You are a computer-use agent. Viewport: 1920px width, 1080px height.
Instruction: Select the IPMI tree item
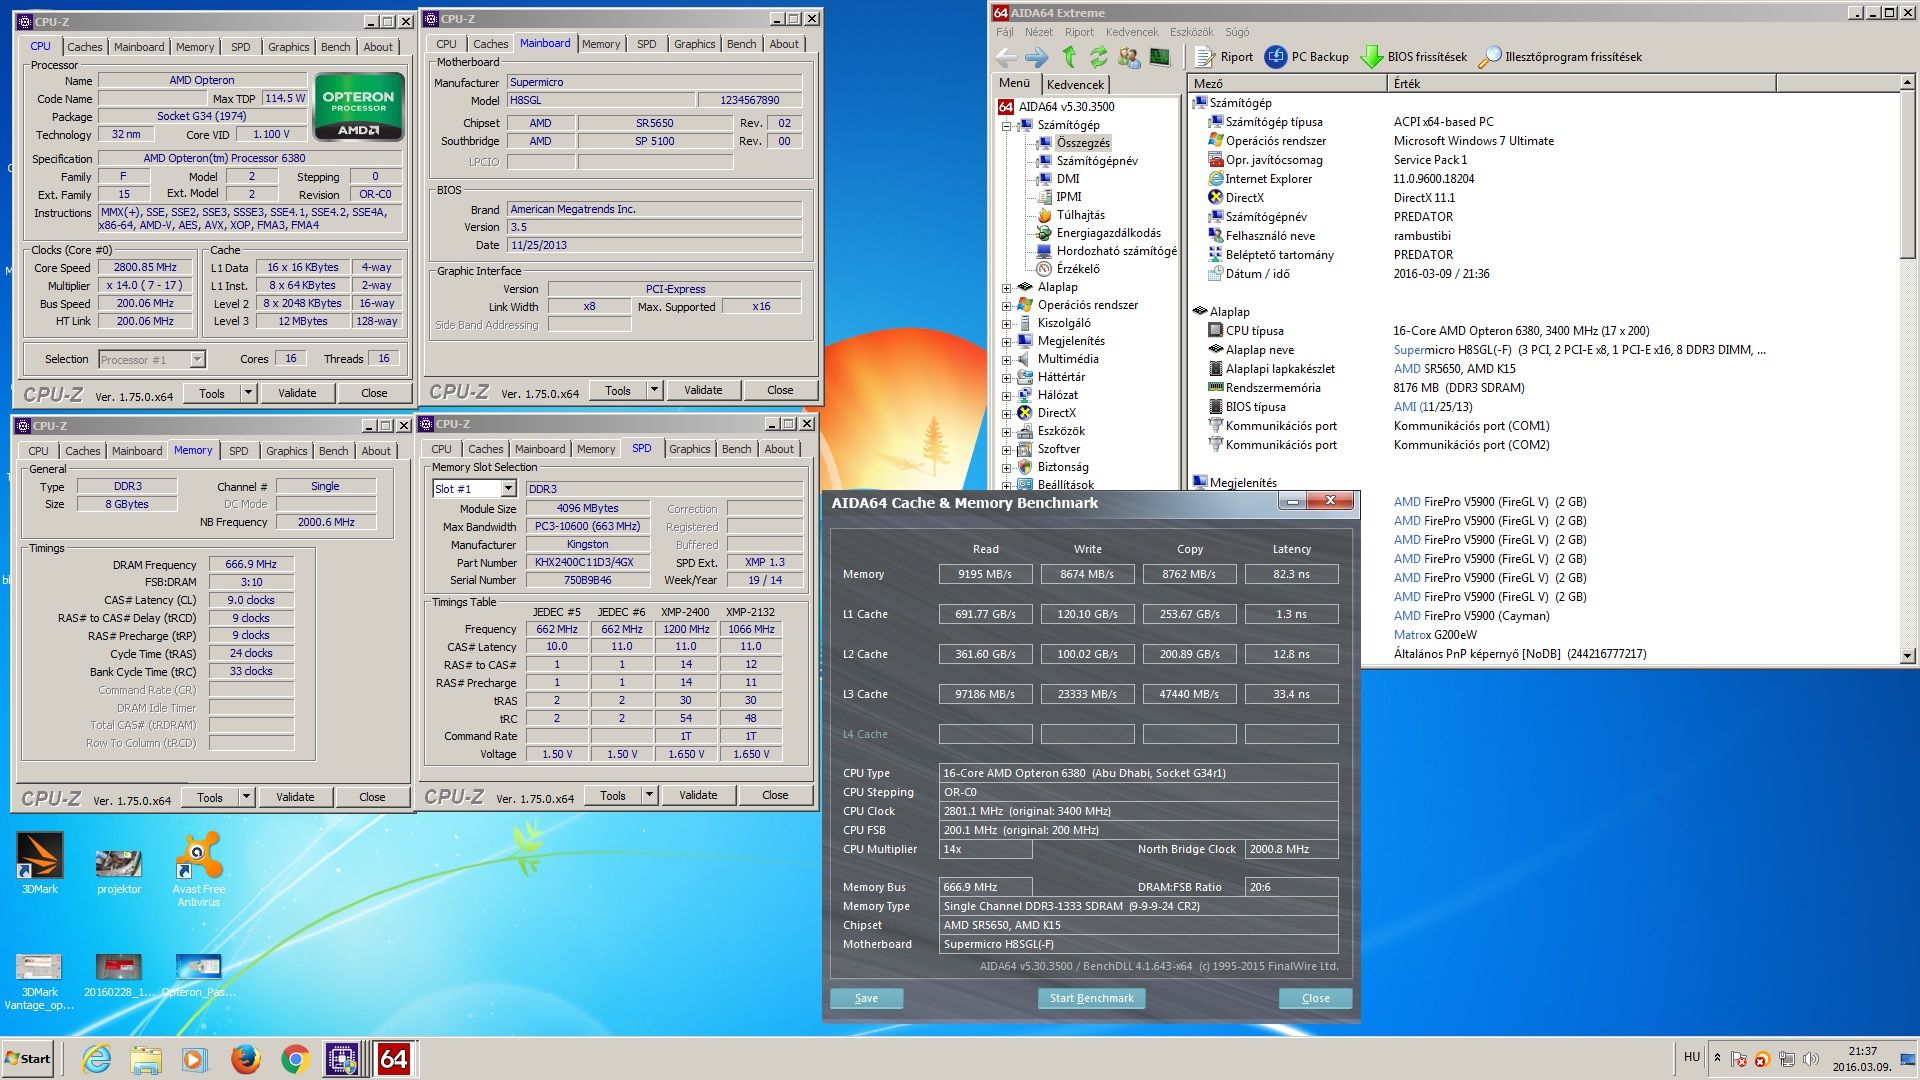[1068, 197]
